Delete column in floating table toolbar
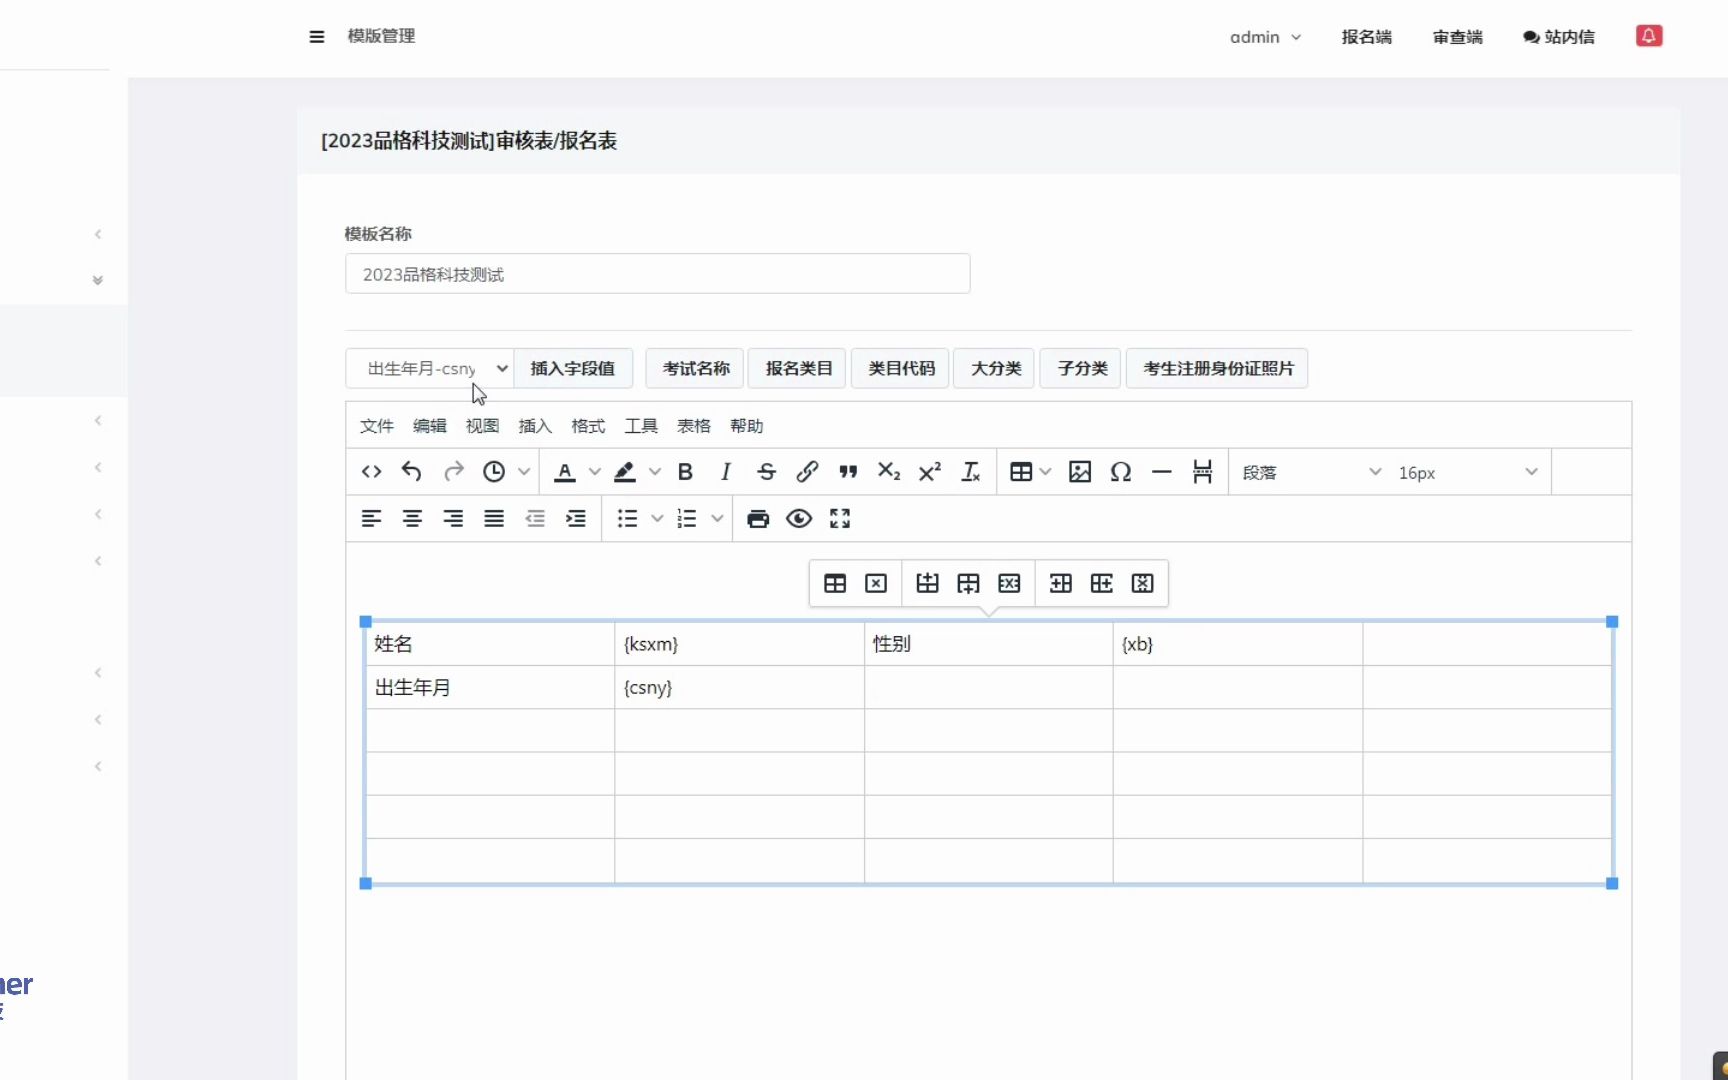 point(1143,583)
